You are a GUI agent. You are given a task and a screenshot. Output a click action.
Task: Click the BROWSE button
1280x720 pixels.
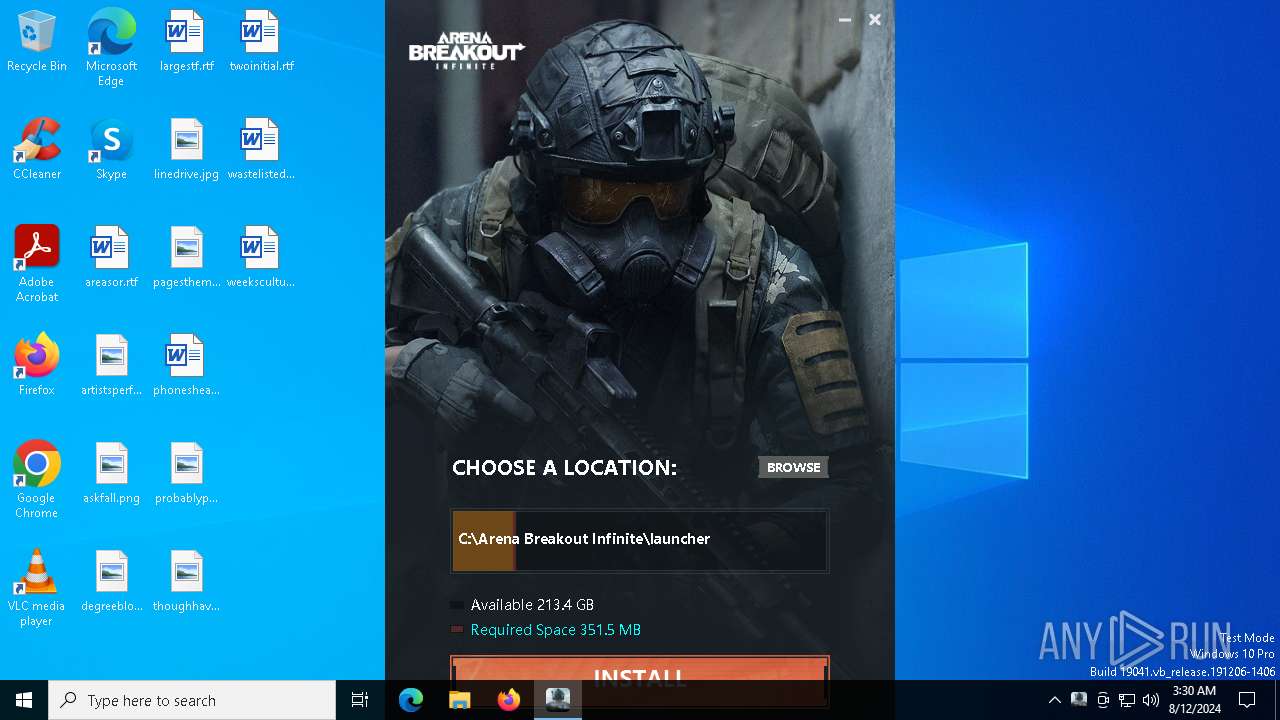point(793,467)
